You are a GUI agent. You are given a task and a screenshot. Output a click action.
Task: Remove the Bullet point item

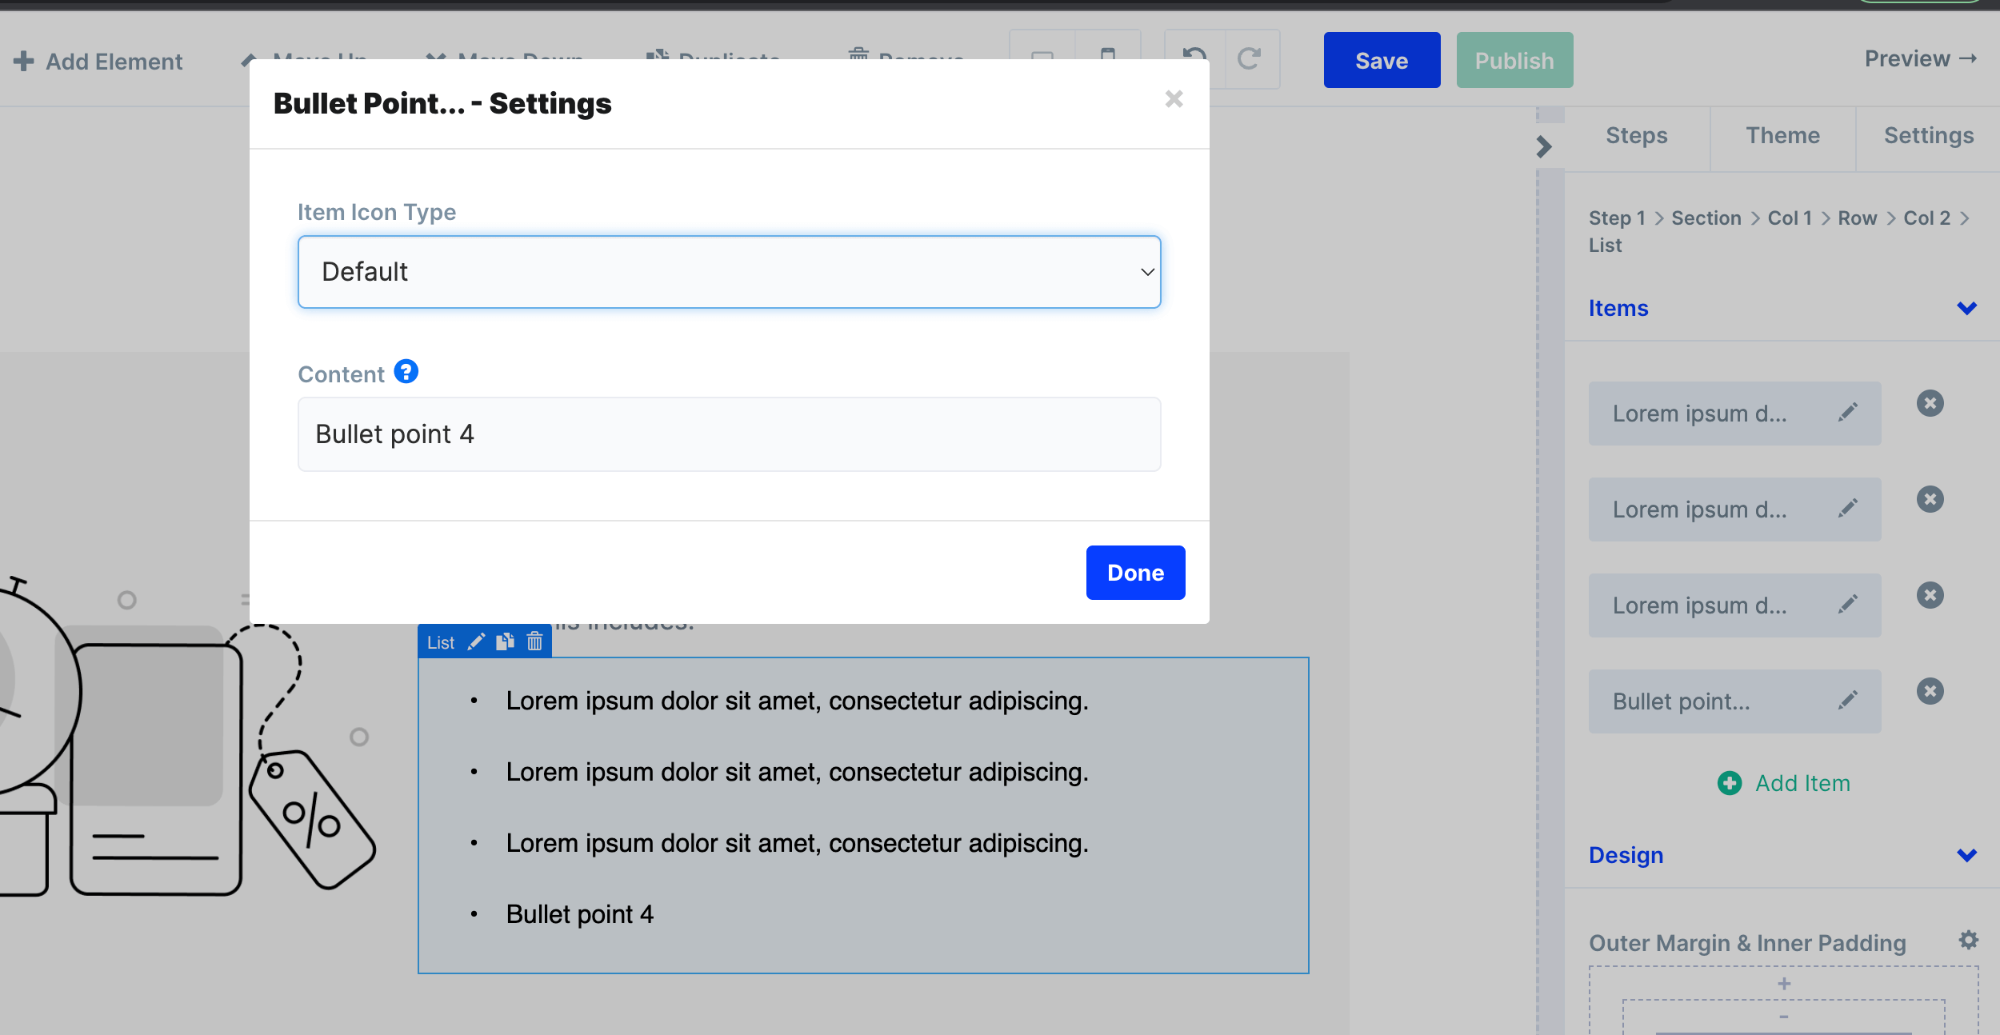(x=1930, y=691)
